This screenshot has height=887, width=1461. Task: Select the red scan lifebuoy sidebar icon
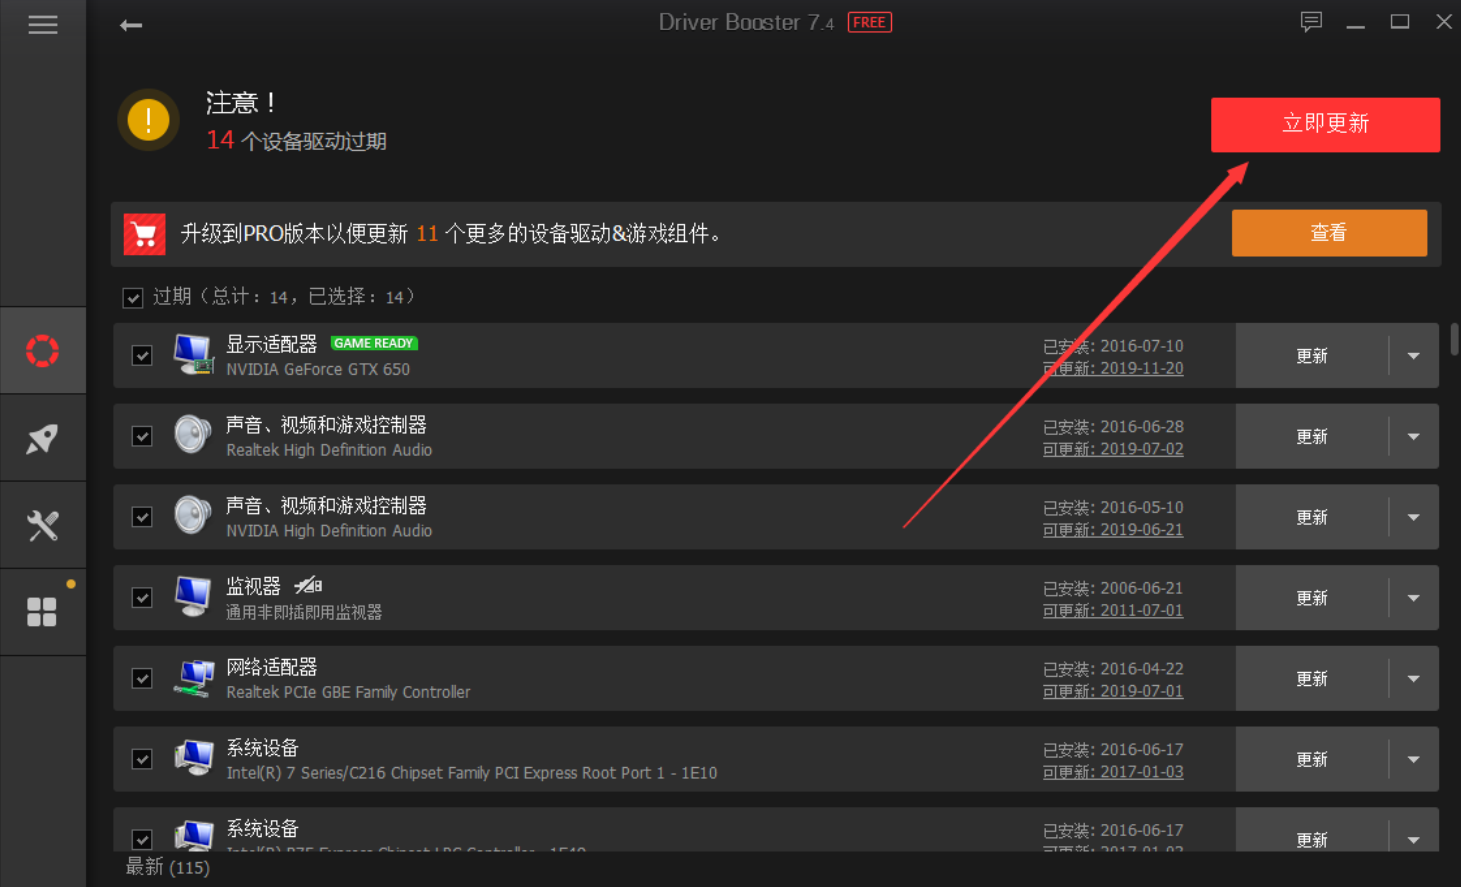click(x=42, y=351)
